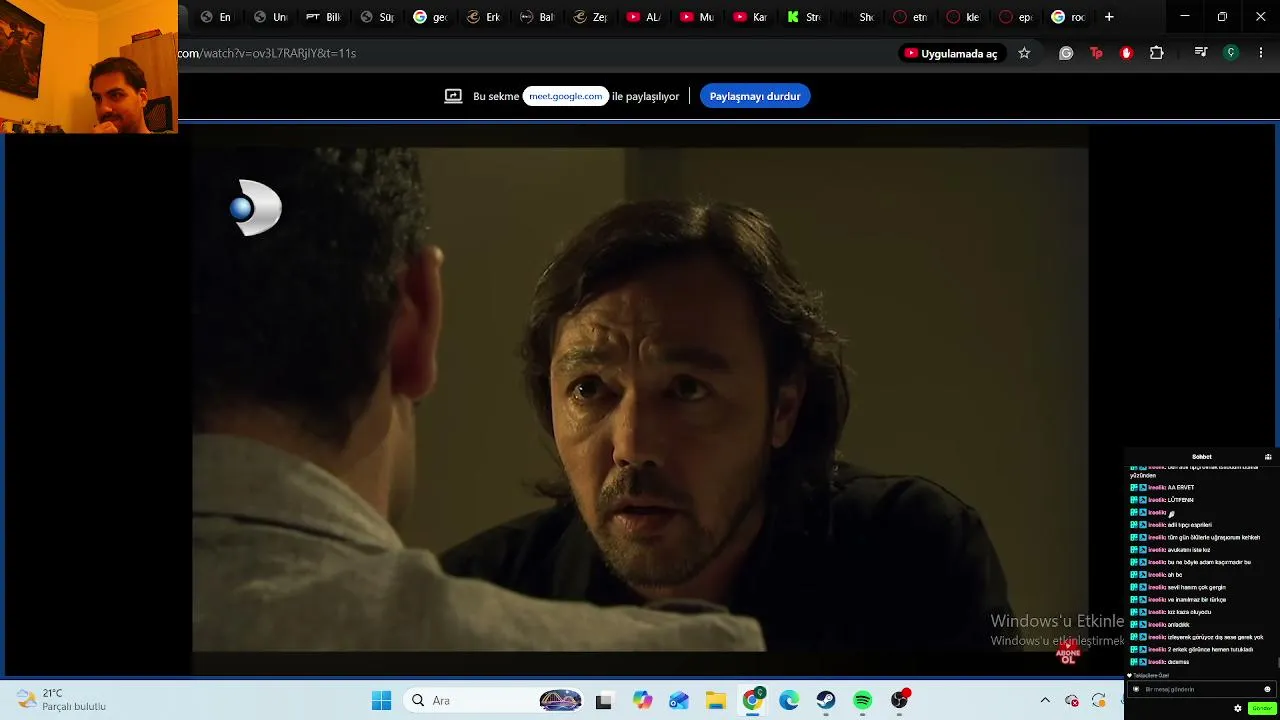
Task: Switch to Chrome on the taskbar
Action: pos(752,701)
